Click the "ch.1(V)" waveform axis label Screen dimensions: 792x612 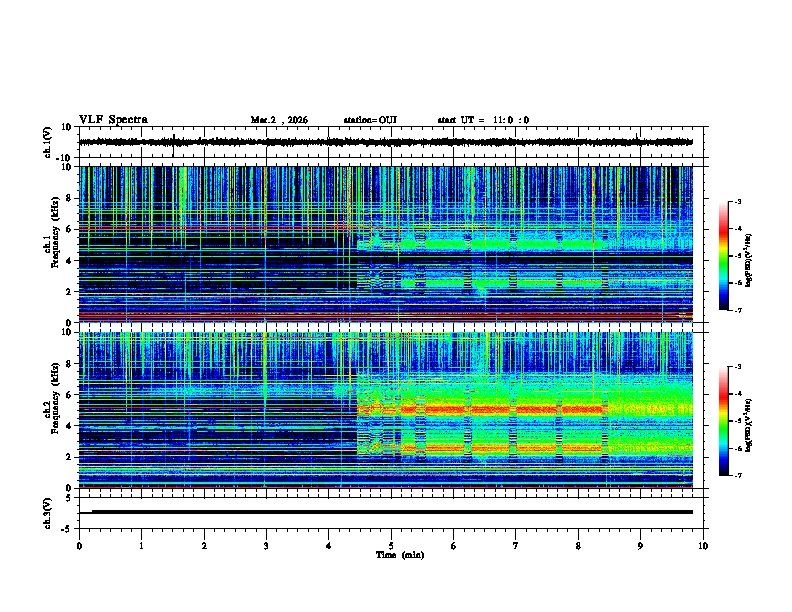pyautogui.click(x=48, y=142)
